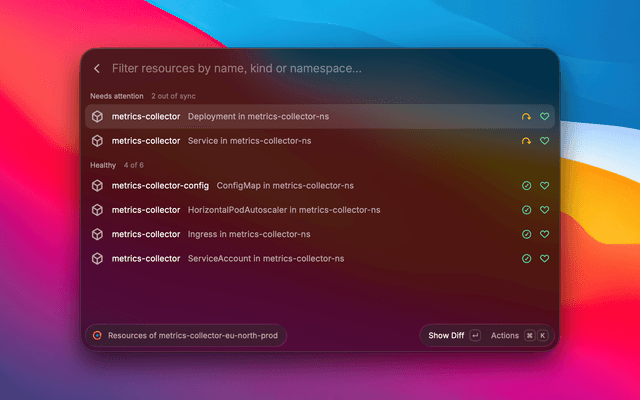Click the cube icon of metrics-collector-config
The image size is (640, 400).
[x=97, y=186]
